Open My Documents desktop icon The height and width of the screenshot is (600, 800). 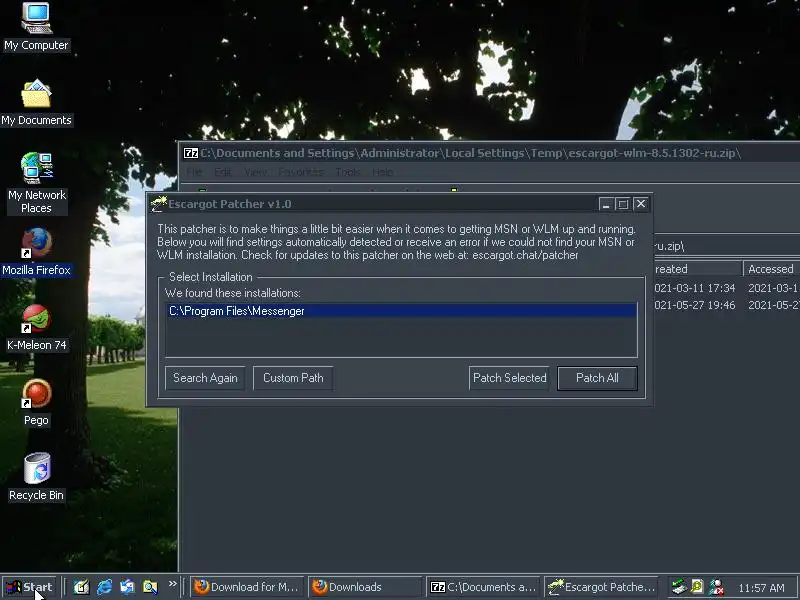click(36, 102)
